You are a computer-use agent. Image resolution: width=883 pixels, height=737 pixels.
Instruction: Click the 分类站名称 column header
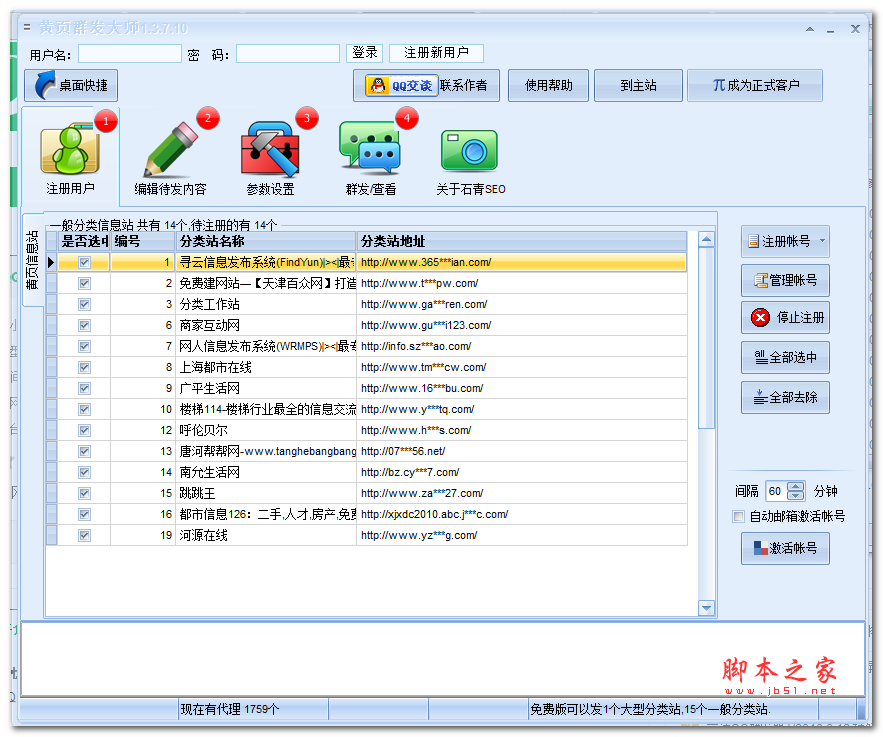pos(265,241)
